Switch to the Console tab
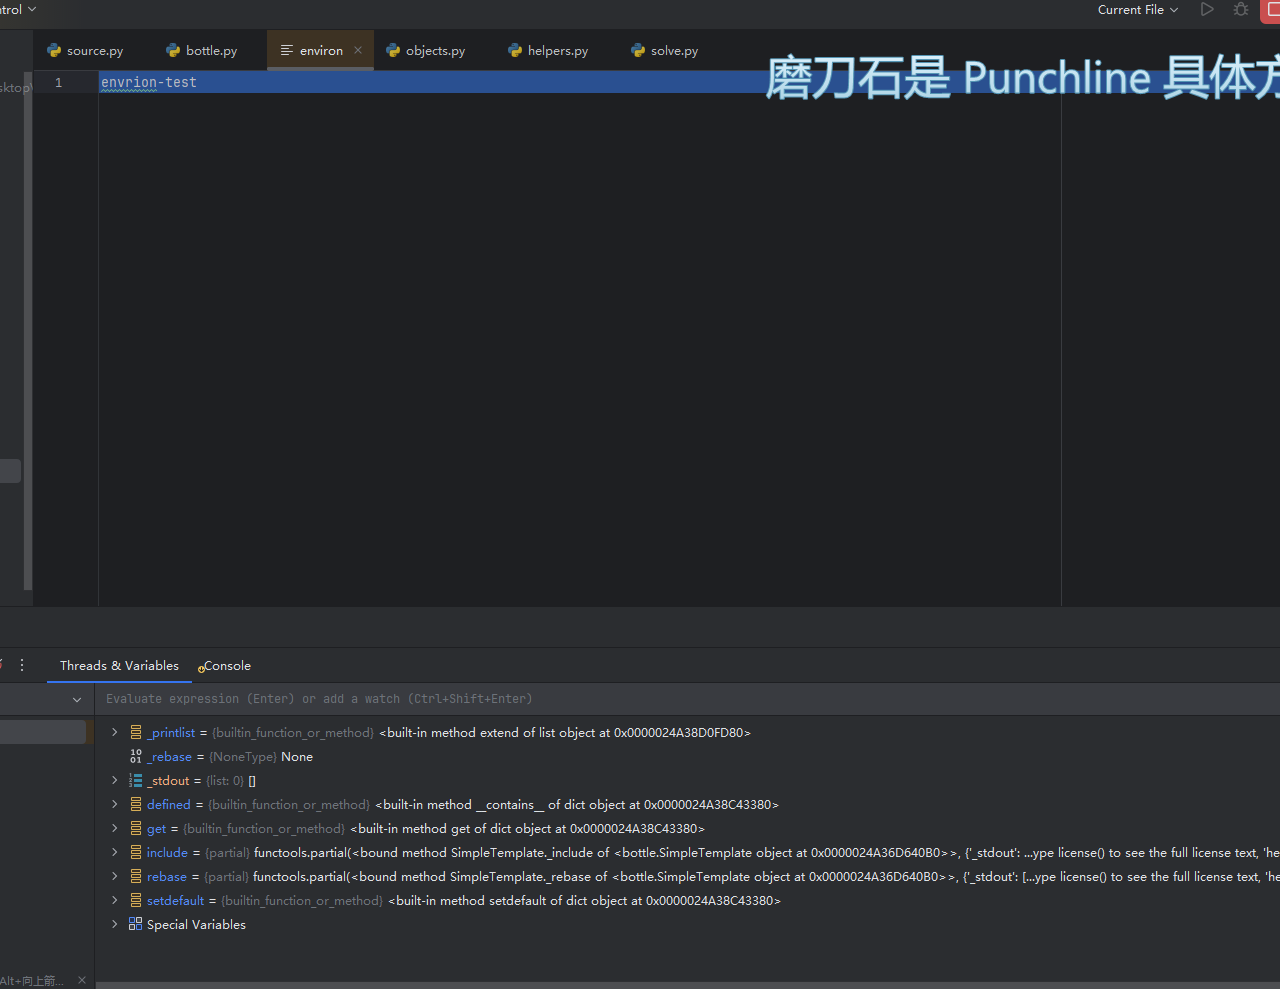The width and height of the screenshot is (1280, 989). click(x=227, y=666)
